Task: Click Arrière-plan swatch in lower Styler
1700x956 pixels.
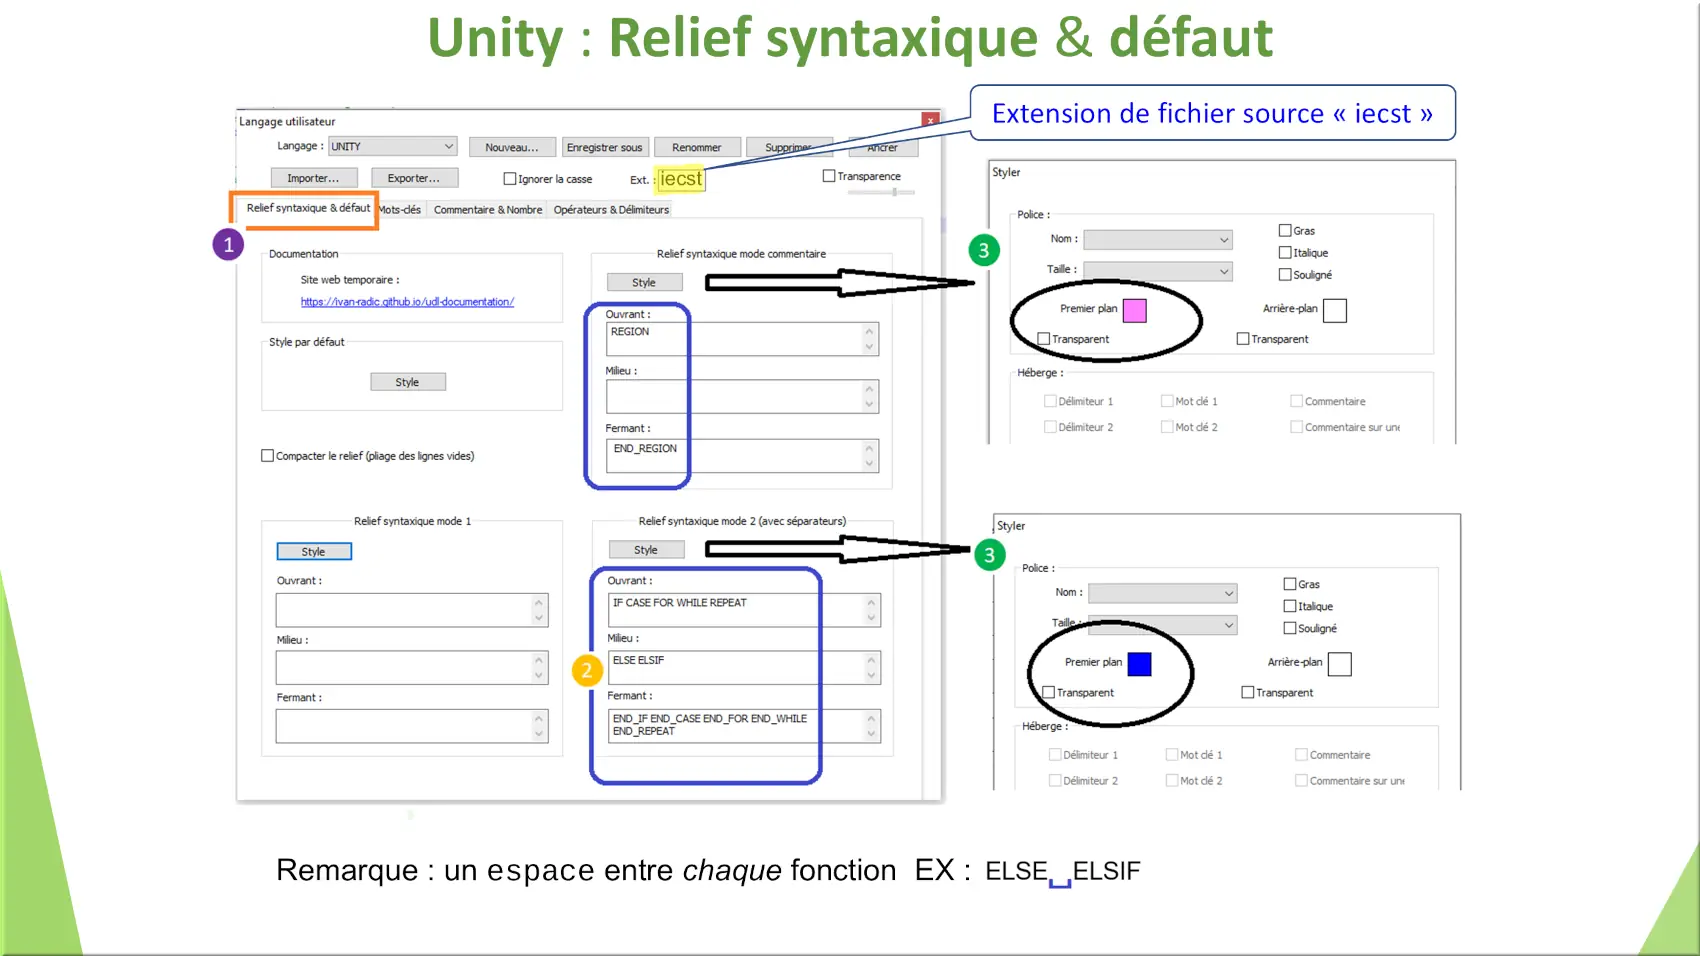Action: click(1340, 664)
